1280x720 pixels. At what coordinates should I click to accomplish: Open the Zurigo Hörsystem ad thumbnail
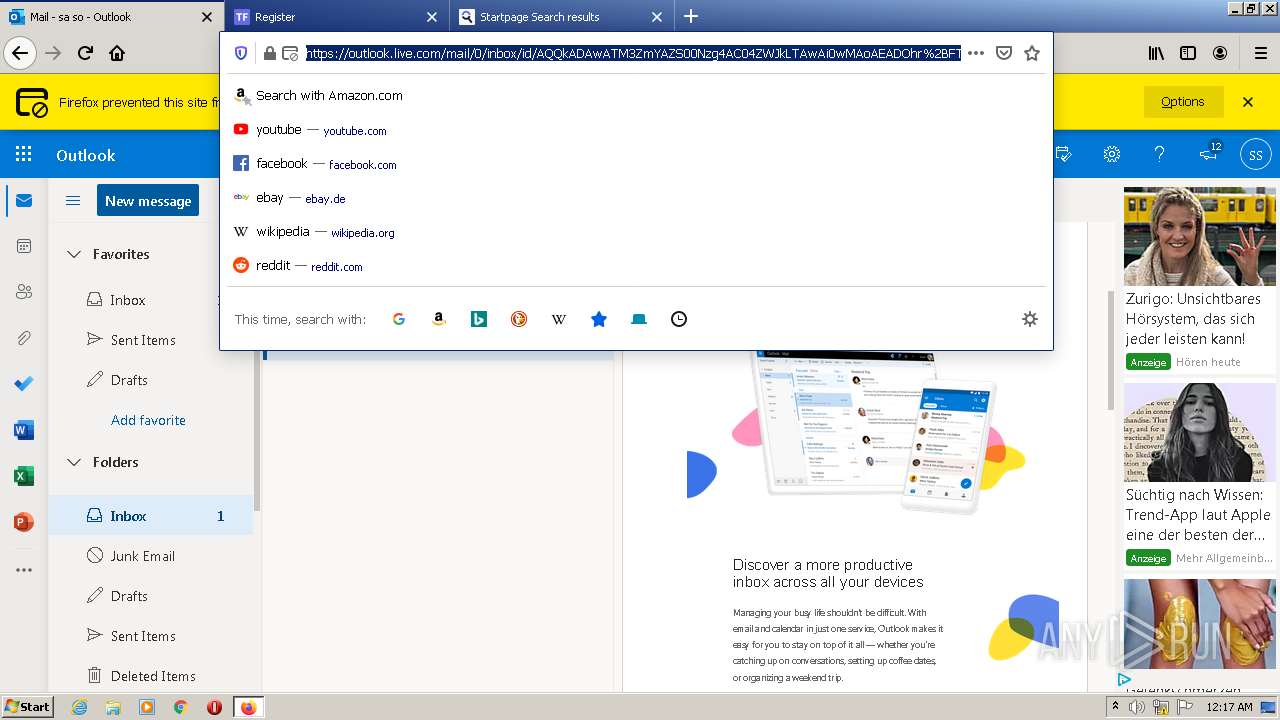(1200, 237)
